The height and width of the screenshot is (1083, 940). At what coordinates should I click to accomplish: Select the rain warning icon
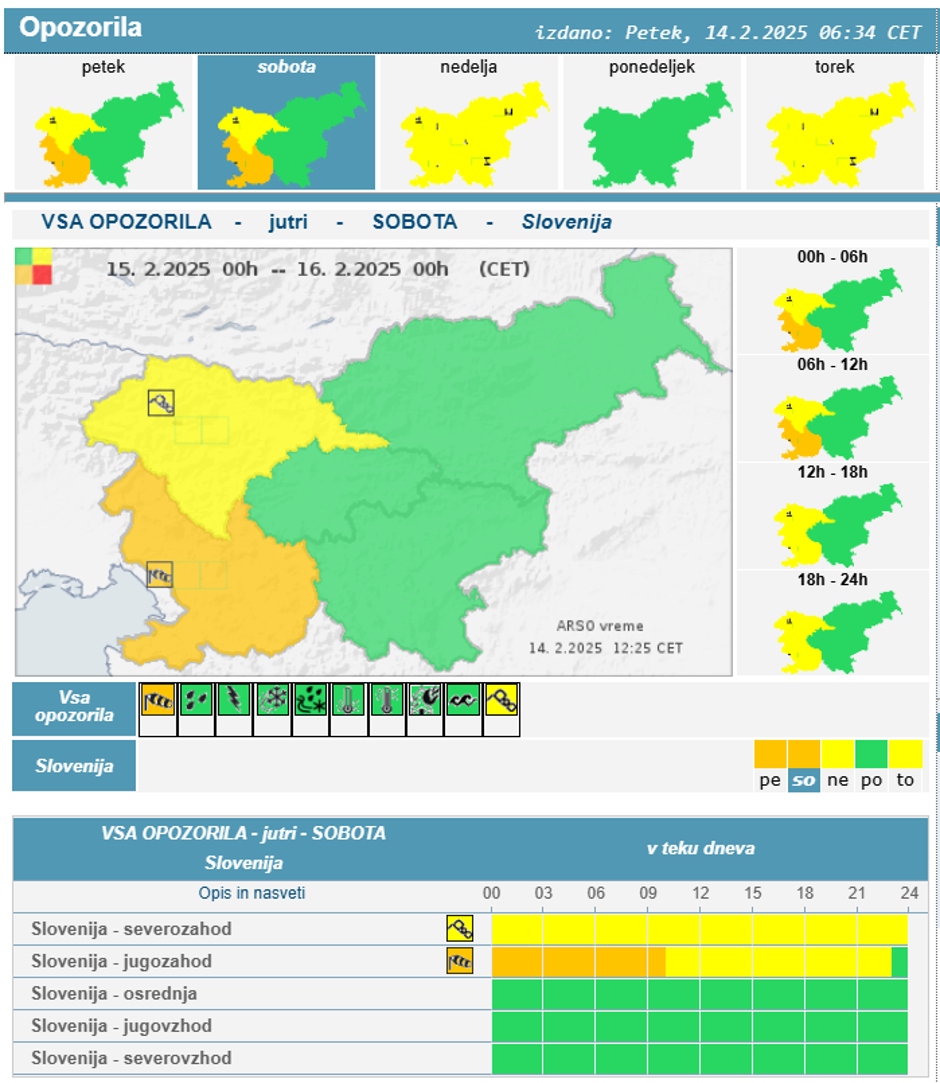pyautogui.click(x=196, y=700)
